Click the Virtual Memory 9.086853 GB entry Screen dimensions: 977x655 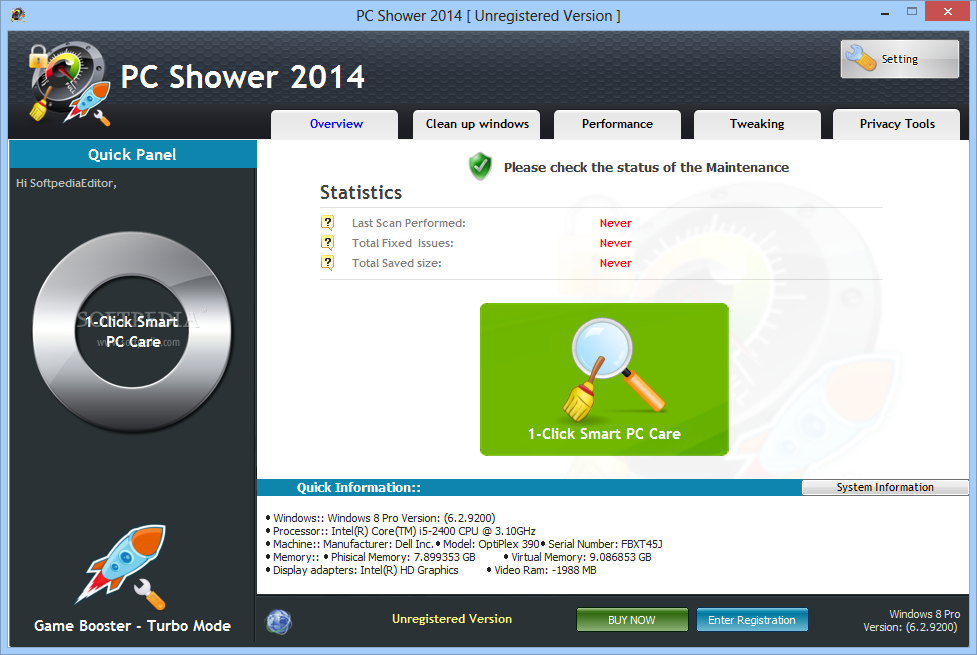[x=578, y=557]
